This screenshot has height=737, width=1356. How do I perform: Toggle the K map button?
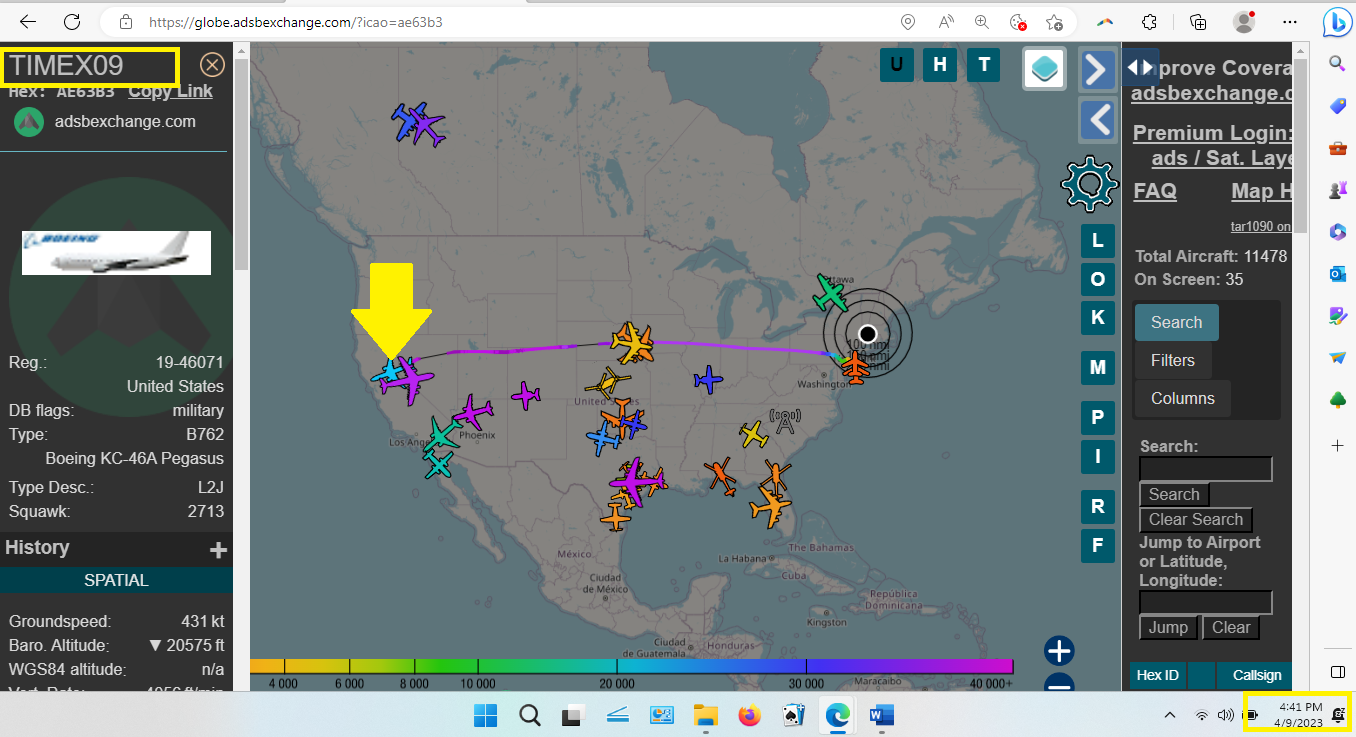click(x=1097, y=317)
